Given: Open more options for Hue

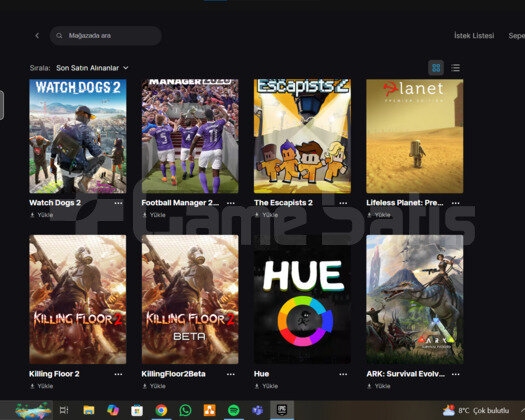Looking at the screenshot, I should 343,374.
